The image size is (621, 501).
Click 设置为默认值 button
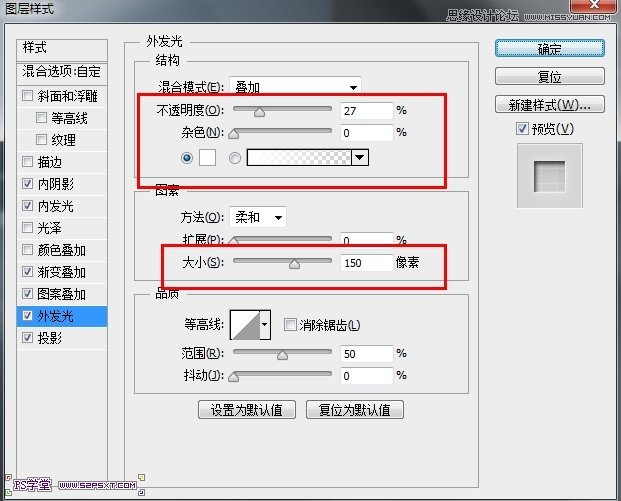[247, 410]
